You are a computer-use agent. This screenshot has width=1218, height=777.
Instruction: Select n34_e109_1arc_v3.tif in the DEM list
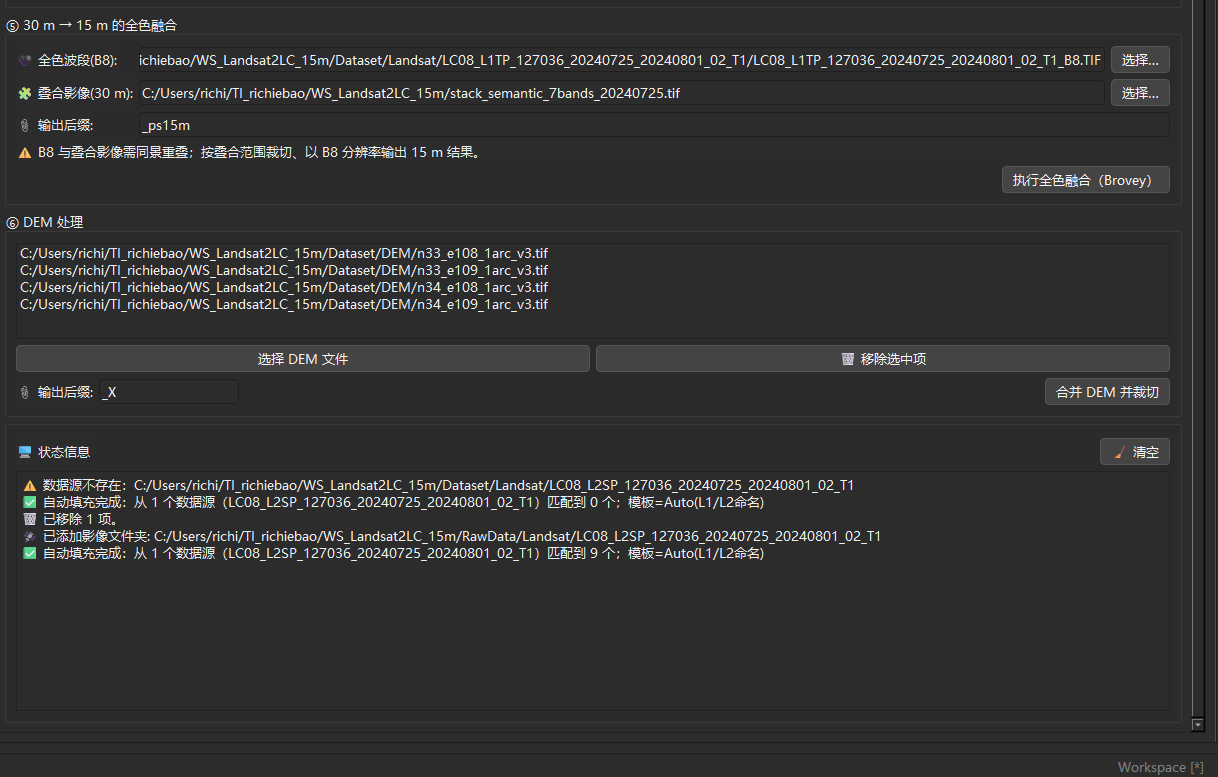tap(284, 304)
